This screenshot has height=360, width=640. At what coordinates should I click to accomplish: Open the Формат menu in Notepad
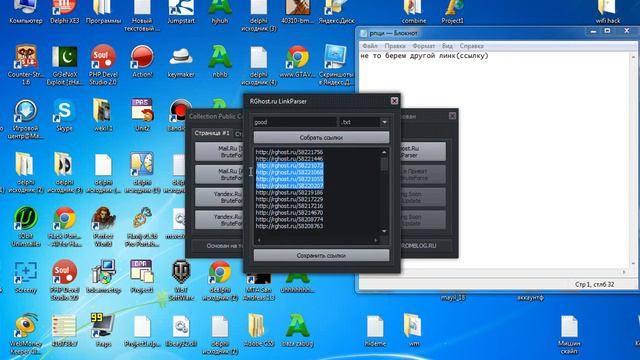pyautogui.click(x=423, y=46)
